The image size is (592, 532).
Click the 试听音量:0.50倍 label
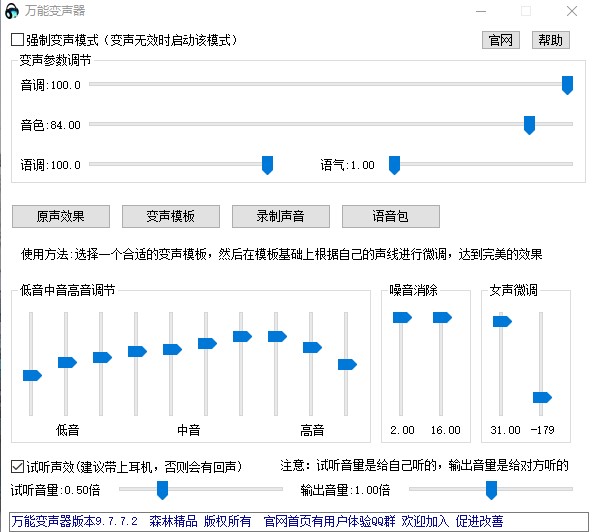(55, 490)
